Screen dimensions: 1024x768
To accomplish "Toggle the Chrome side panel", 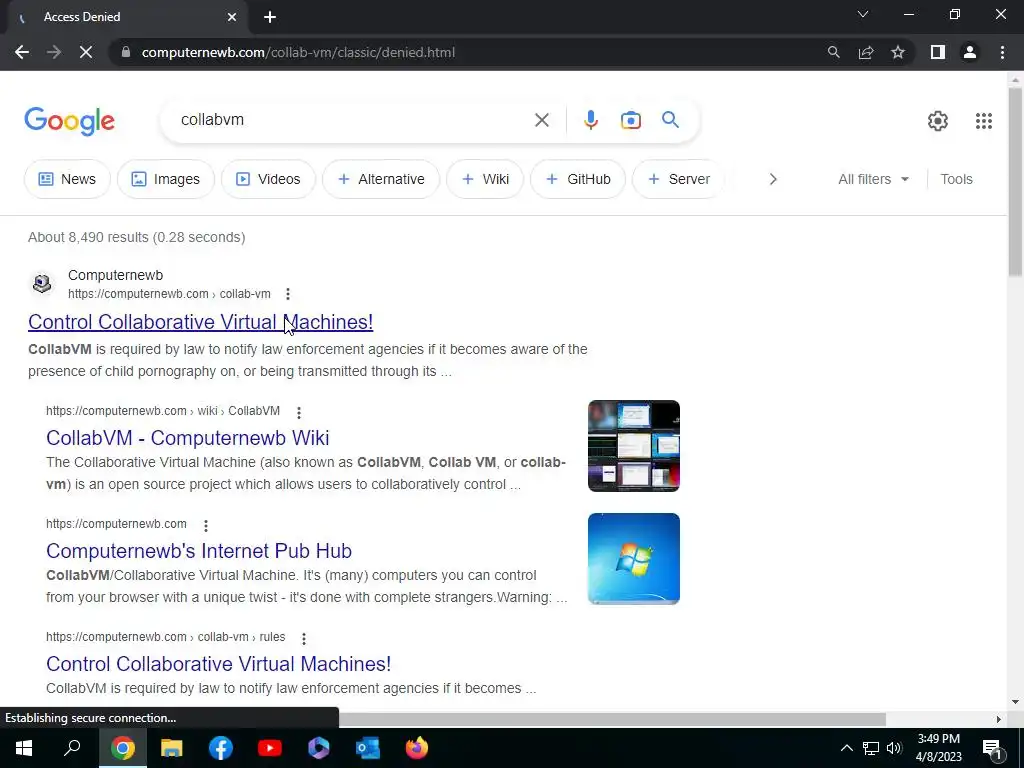I will 938,52.
